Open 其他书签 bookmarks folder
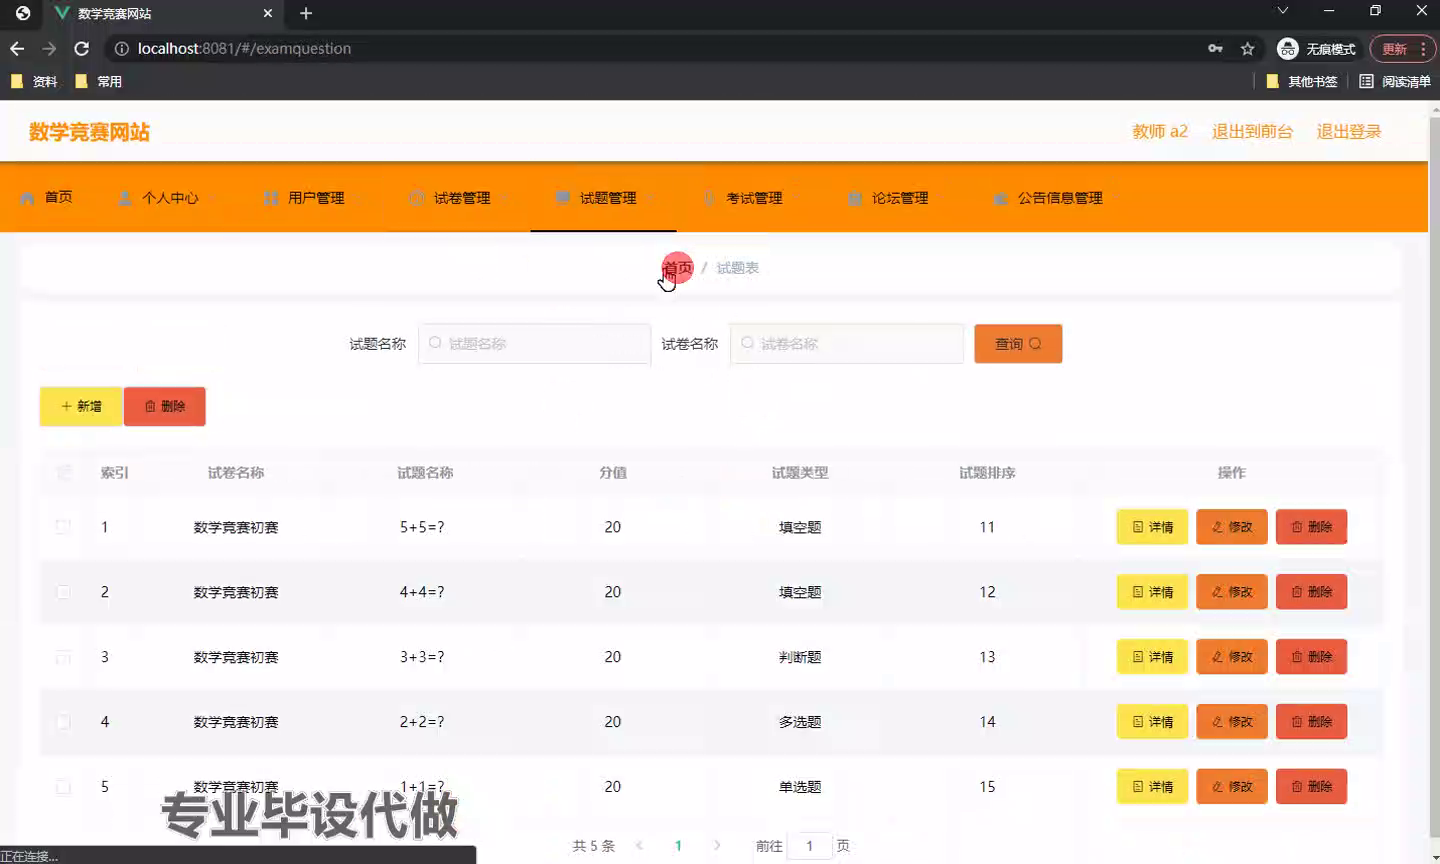The image size is (1440, 864). (1302, 81)
